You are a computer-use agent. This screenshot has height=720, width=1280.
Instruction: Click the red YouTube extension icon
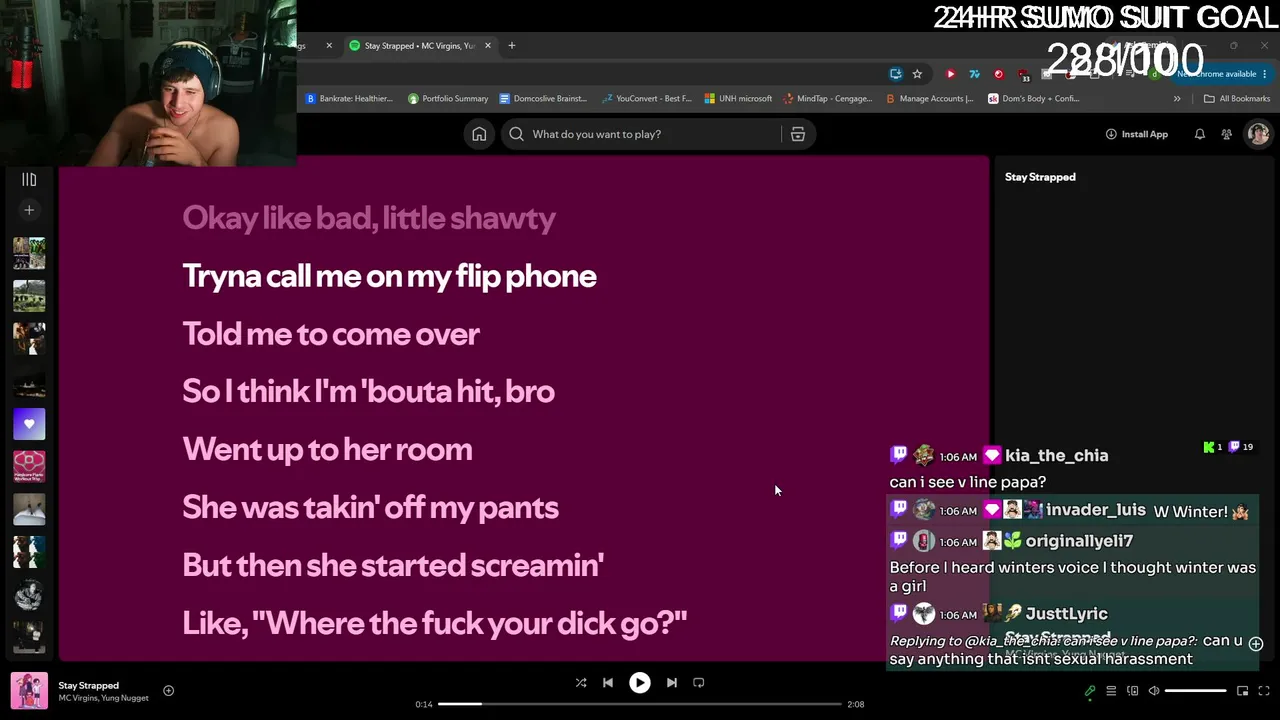tap(950, 74)
